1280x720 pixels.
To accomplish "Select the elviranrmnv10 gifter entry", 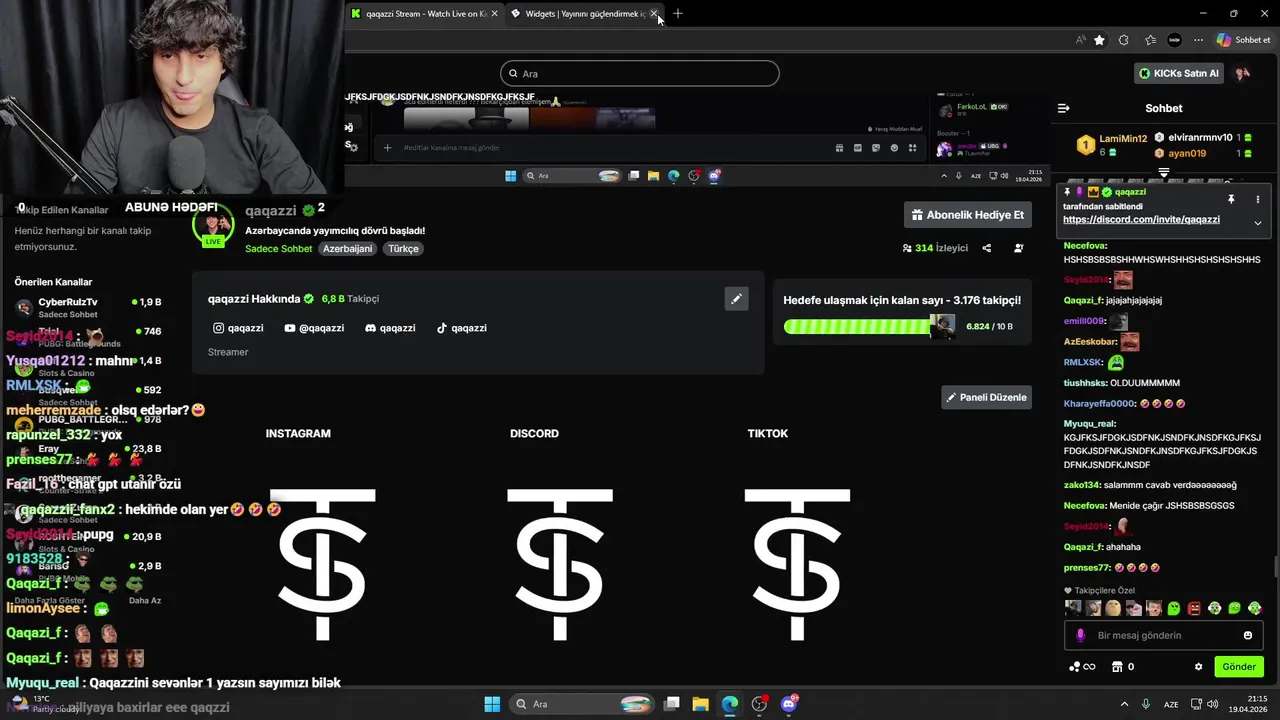I will pyautogui.click(x=1203, y=138).
